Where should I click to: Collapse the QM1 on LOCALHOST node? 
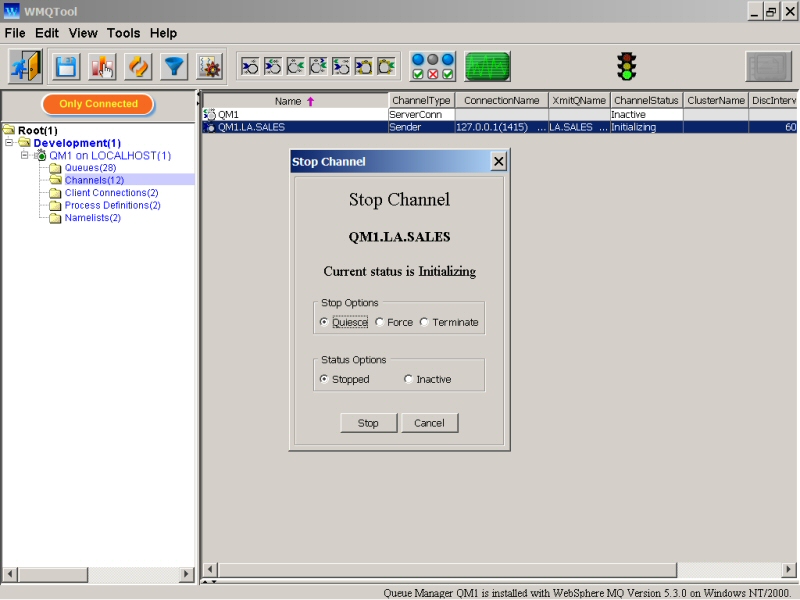(24, 155)
